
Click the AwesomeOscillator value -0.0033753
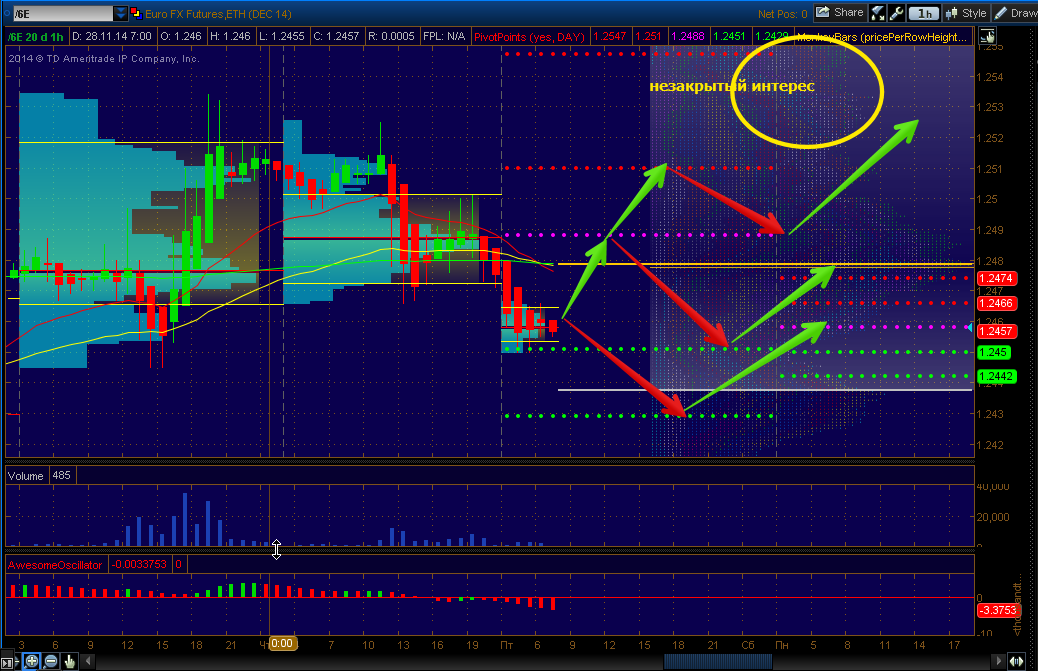[x=139, y=564]
